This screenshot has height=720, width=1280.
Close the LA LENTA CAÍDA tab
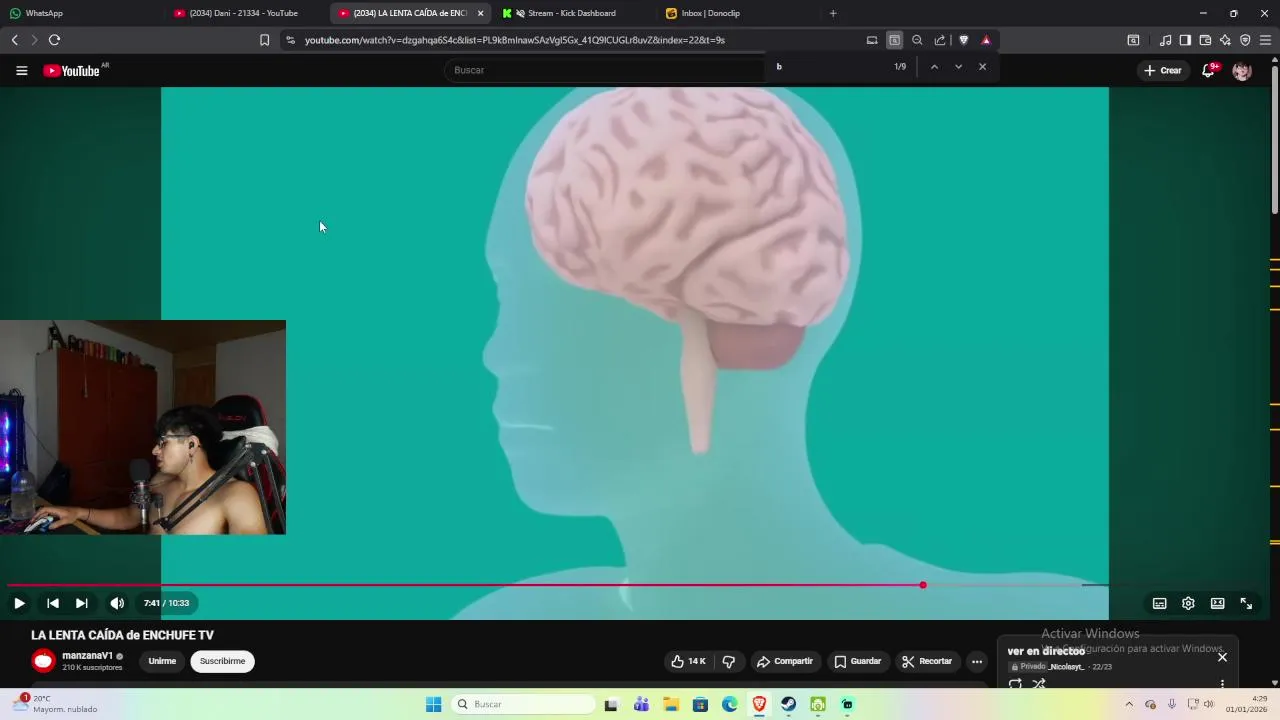point(480,13)
